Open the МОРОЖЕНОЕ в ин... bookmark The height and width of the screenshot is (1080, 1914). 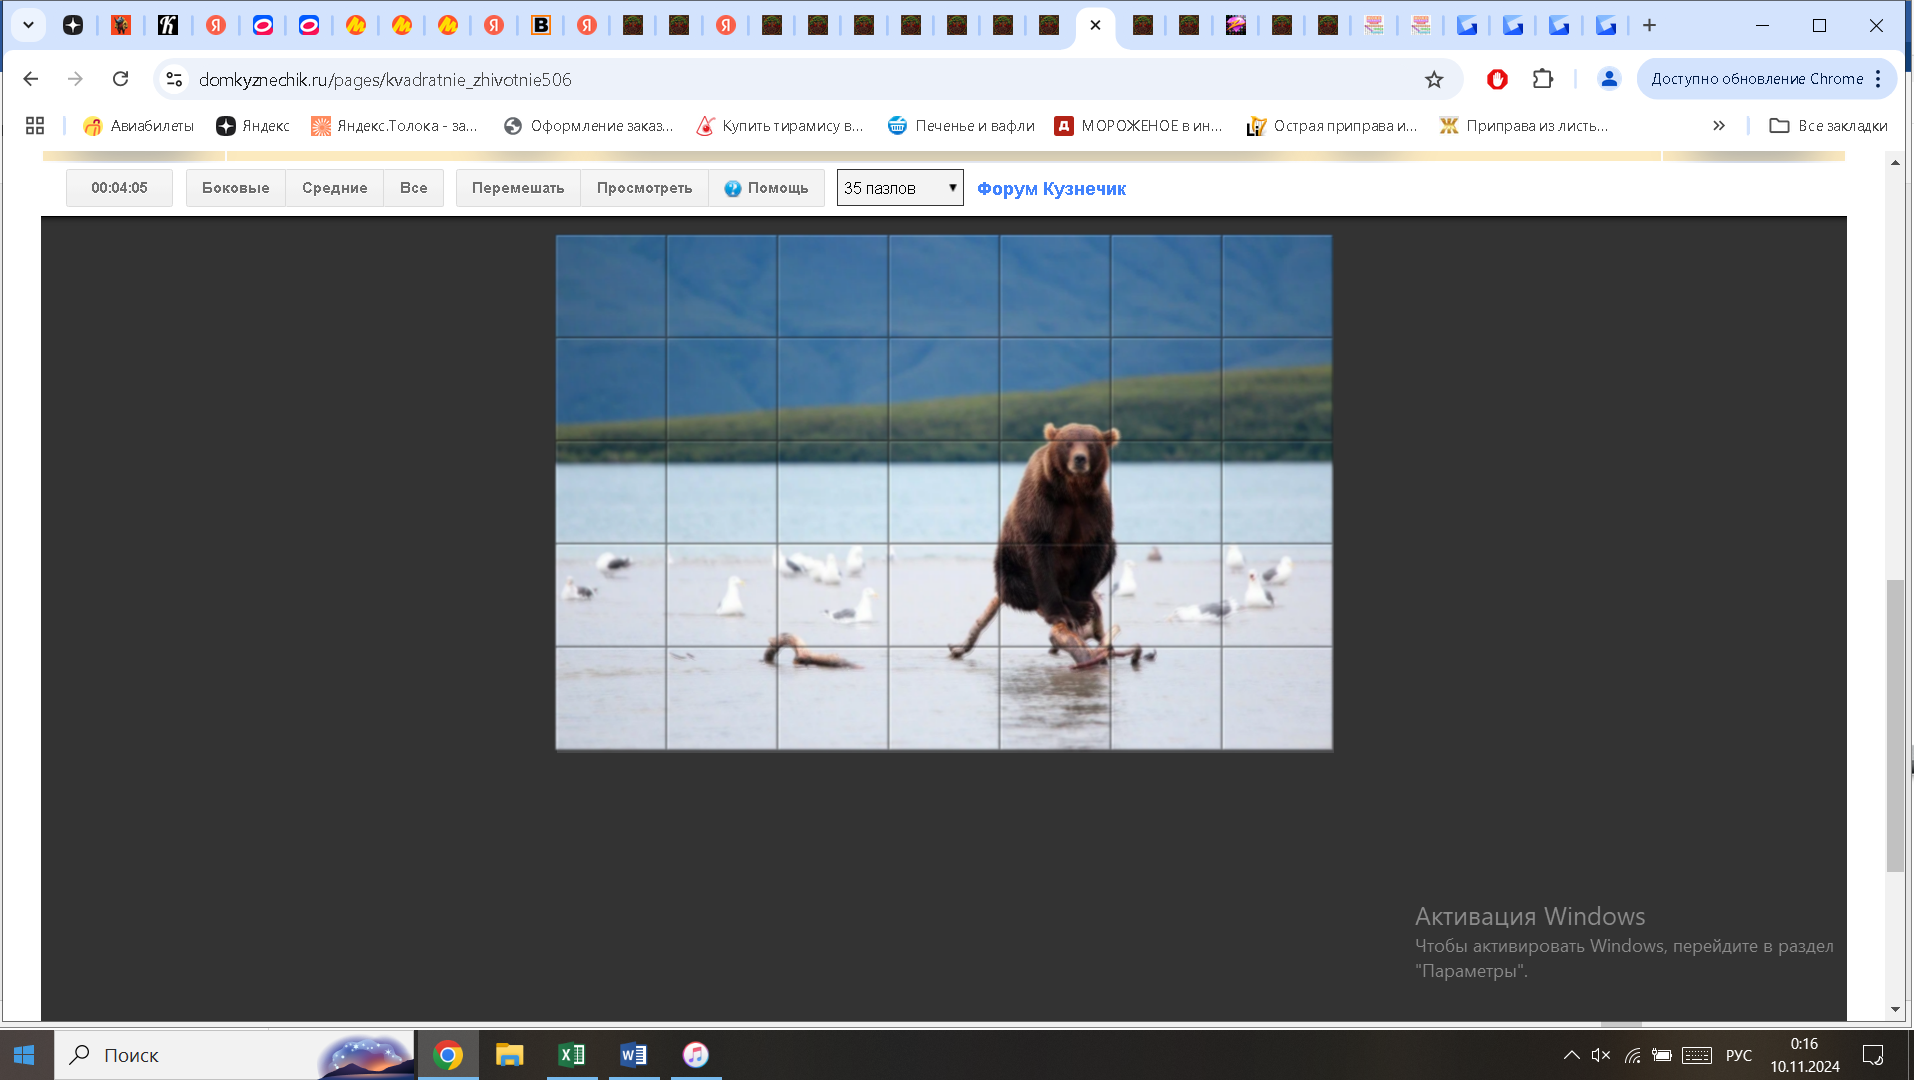pos(1138,126)
